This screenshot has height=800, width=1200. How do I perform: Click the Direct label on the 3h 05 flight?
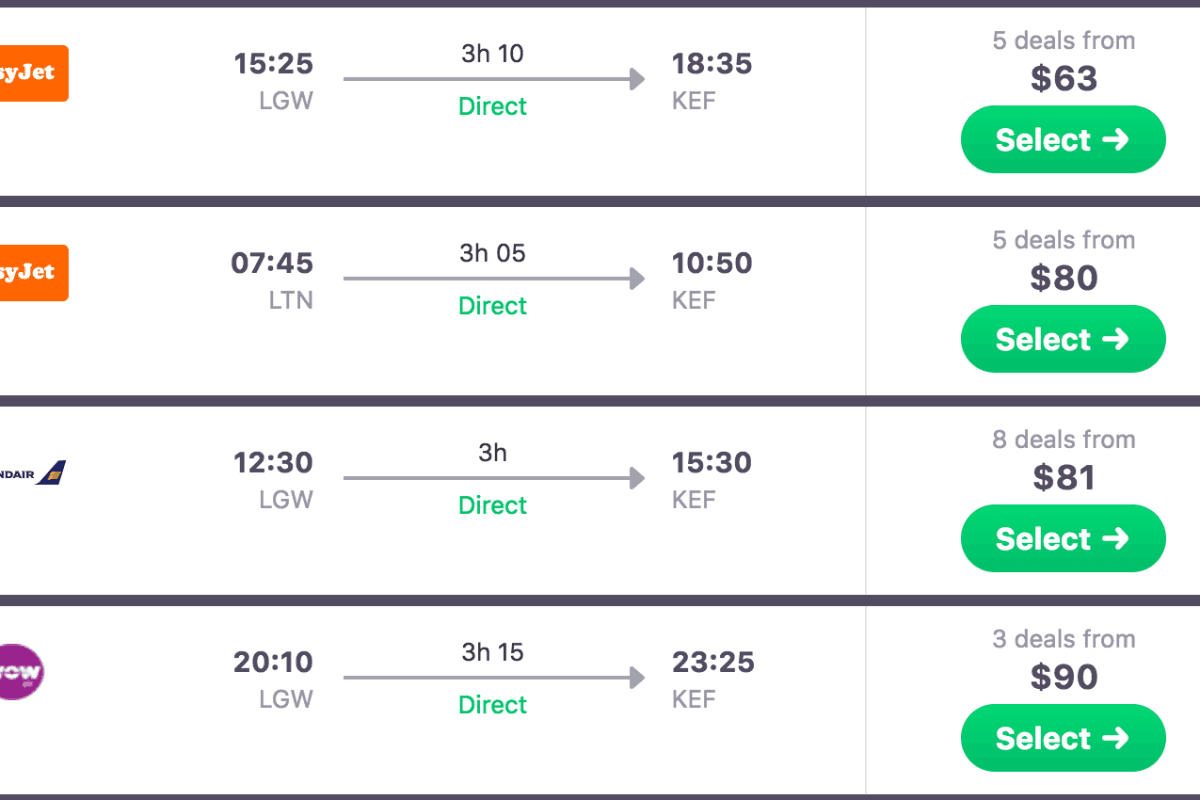492,306
